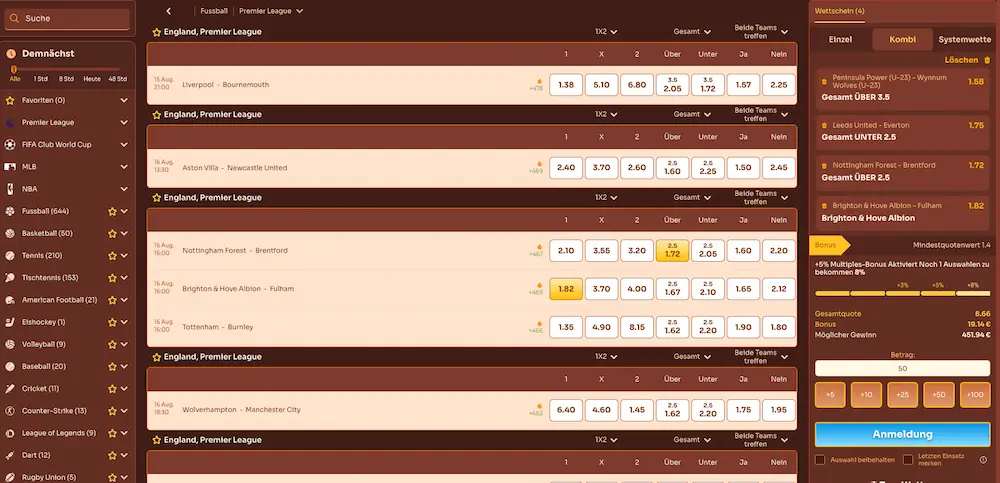Favorite Basketball (50) with its star
This screenshot has width=1000, height=483.
pyautogui.click(x=112, y=234)
